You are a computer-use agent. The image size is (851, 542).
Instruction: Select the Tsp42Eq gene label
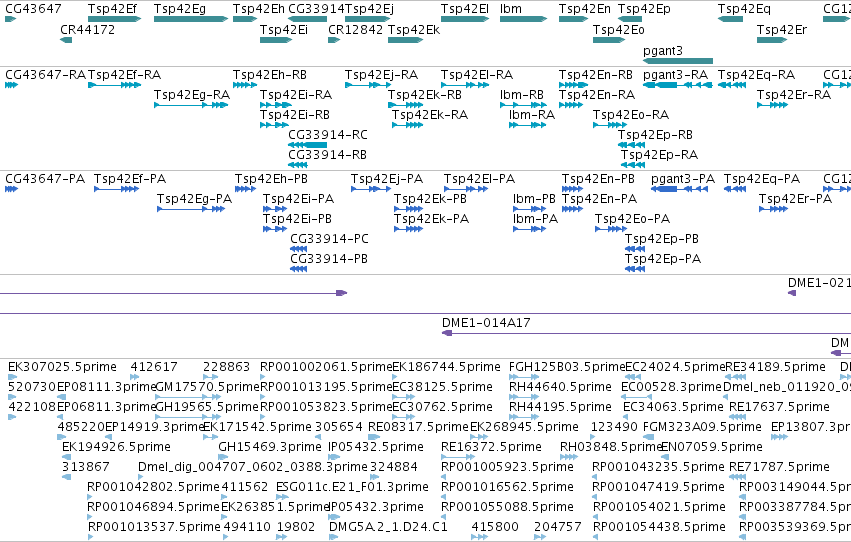pos(744,9)
